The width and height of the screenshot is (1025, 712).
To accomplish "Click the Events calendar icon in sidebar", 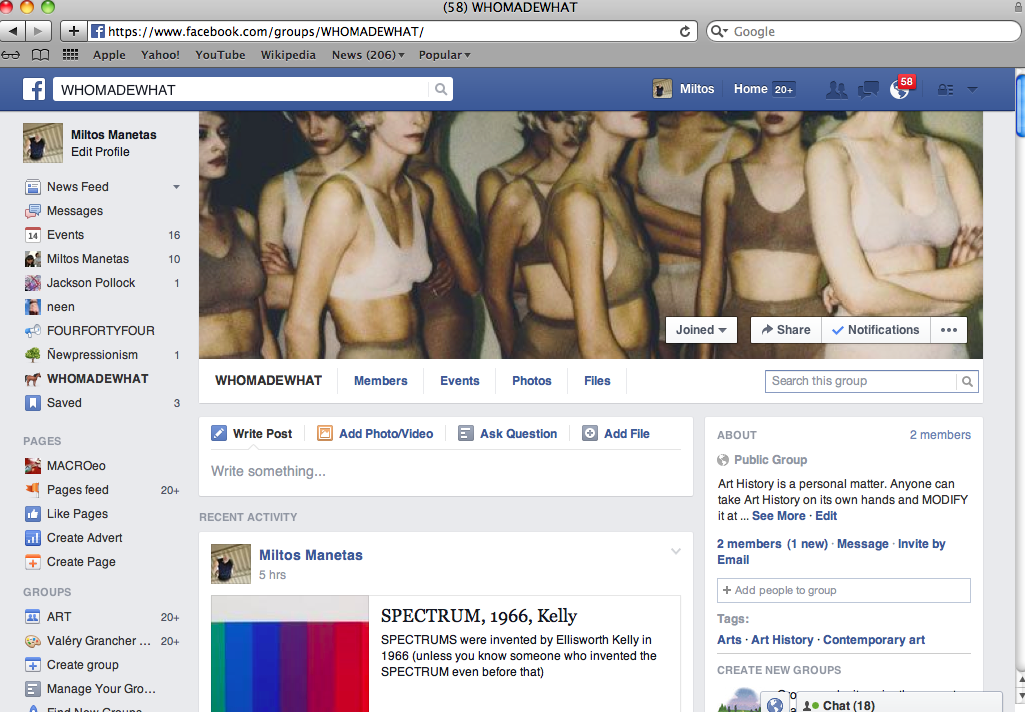I will pos(33,235).
